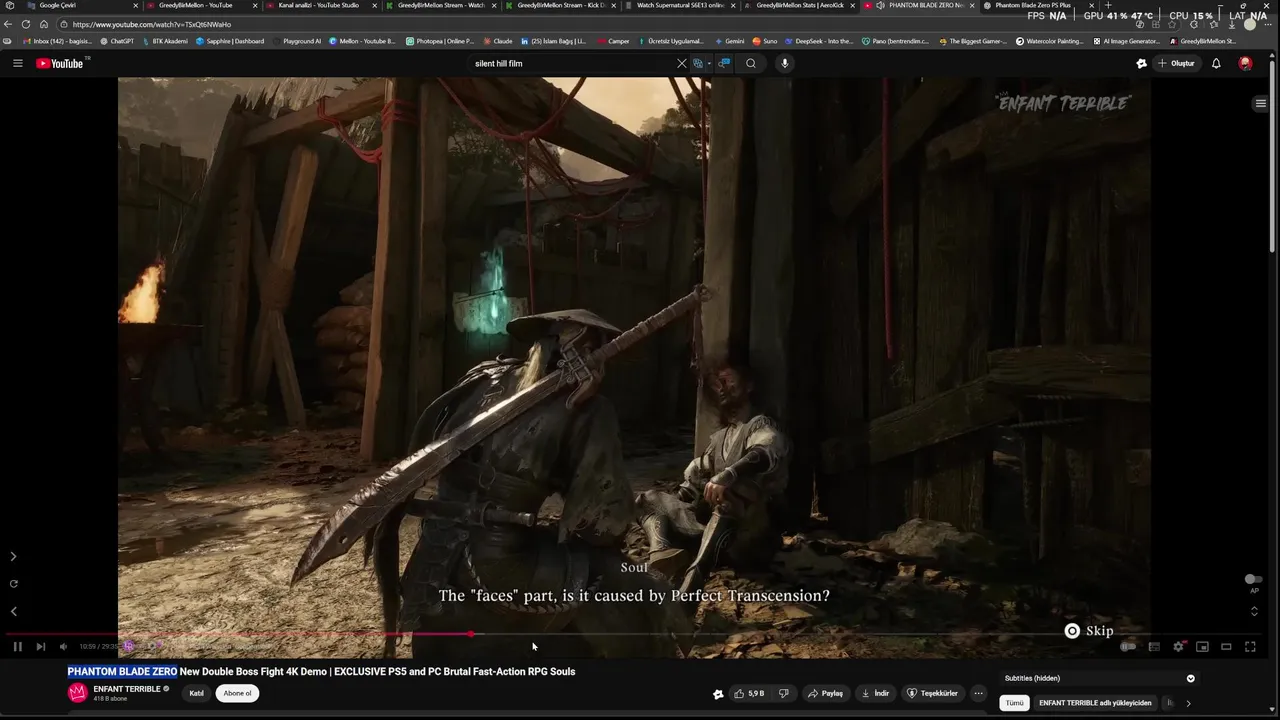
Task: Open the side panel list icon
Action: point(1260,104)
